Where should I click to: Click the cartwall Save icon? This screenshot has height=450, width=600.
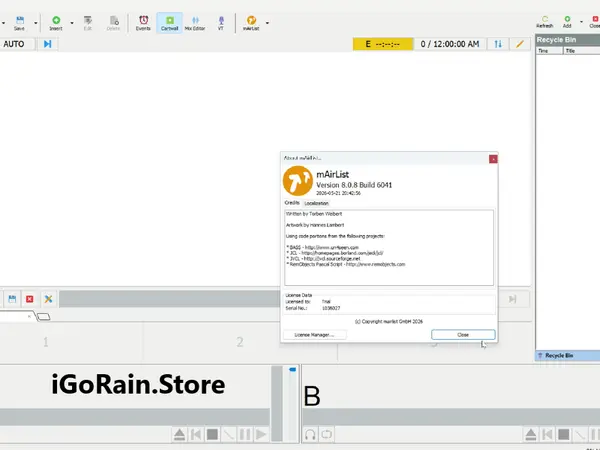[12, 299]
